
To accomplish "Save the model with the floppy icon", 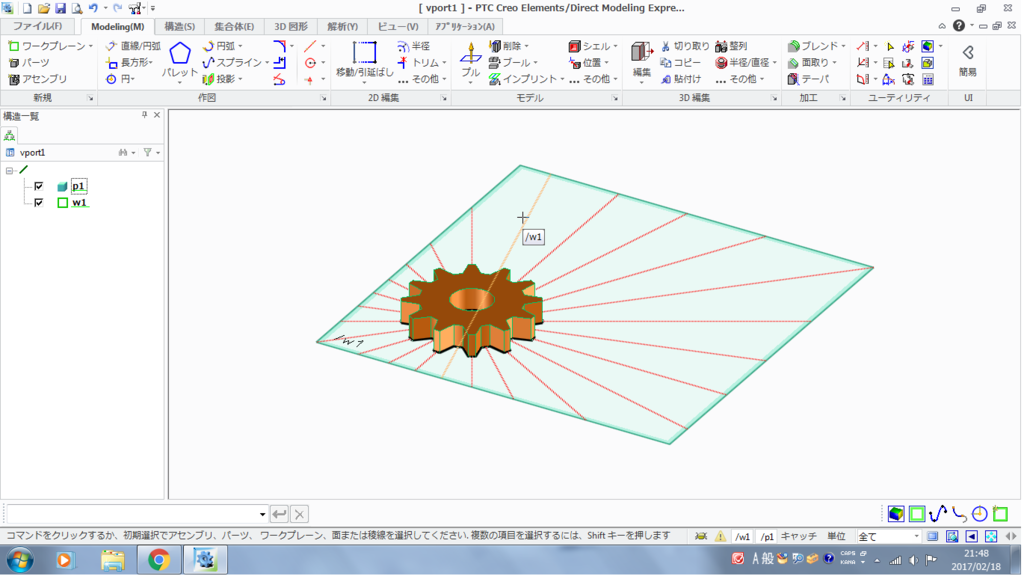I will (x=60, y=8).
